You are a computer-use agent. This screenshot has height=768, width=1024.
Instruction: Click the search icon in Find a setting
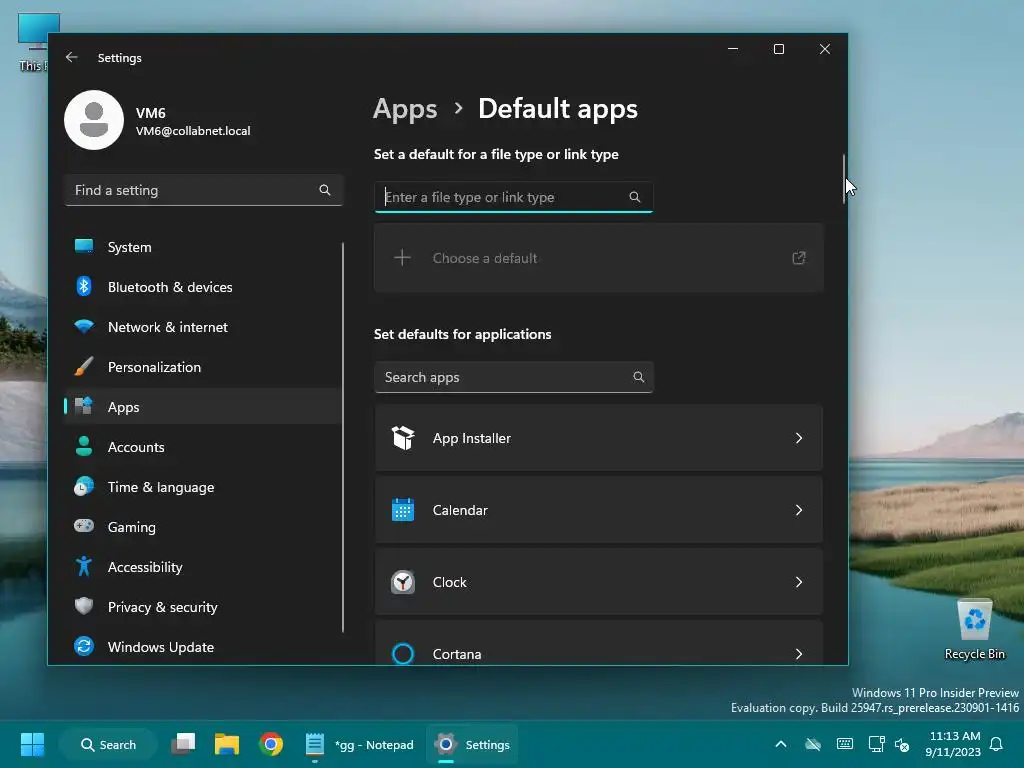[325, 190]
